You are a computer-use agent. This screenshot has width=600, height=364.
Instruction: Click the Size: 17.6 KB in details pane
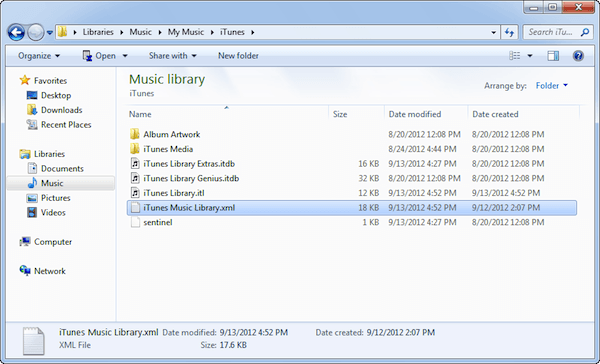(223, 345)
